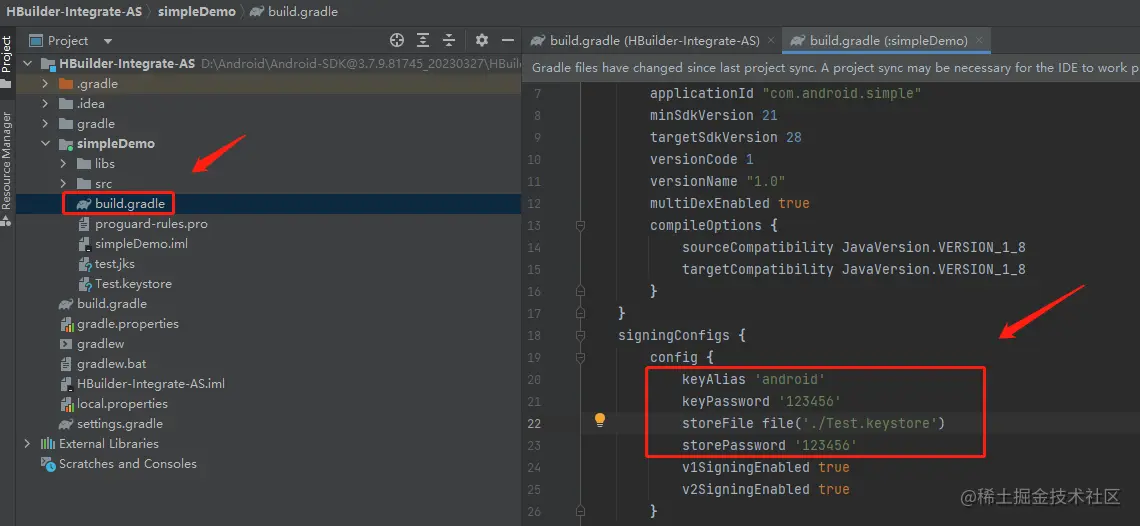Expand the src folder
This screenshot has height=526, width=1140.
(63, 183)
